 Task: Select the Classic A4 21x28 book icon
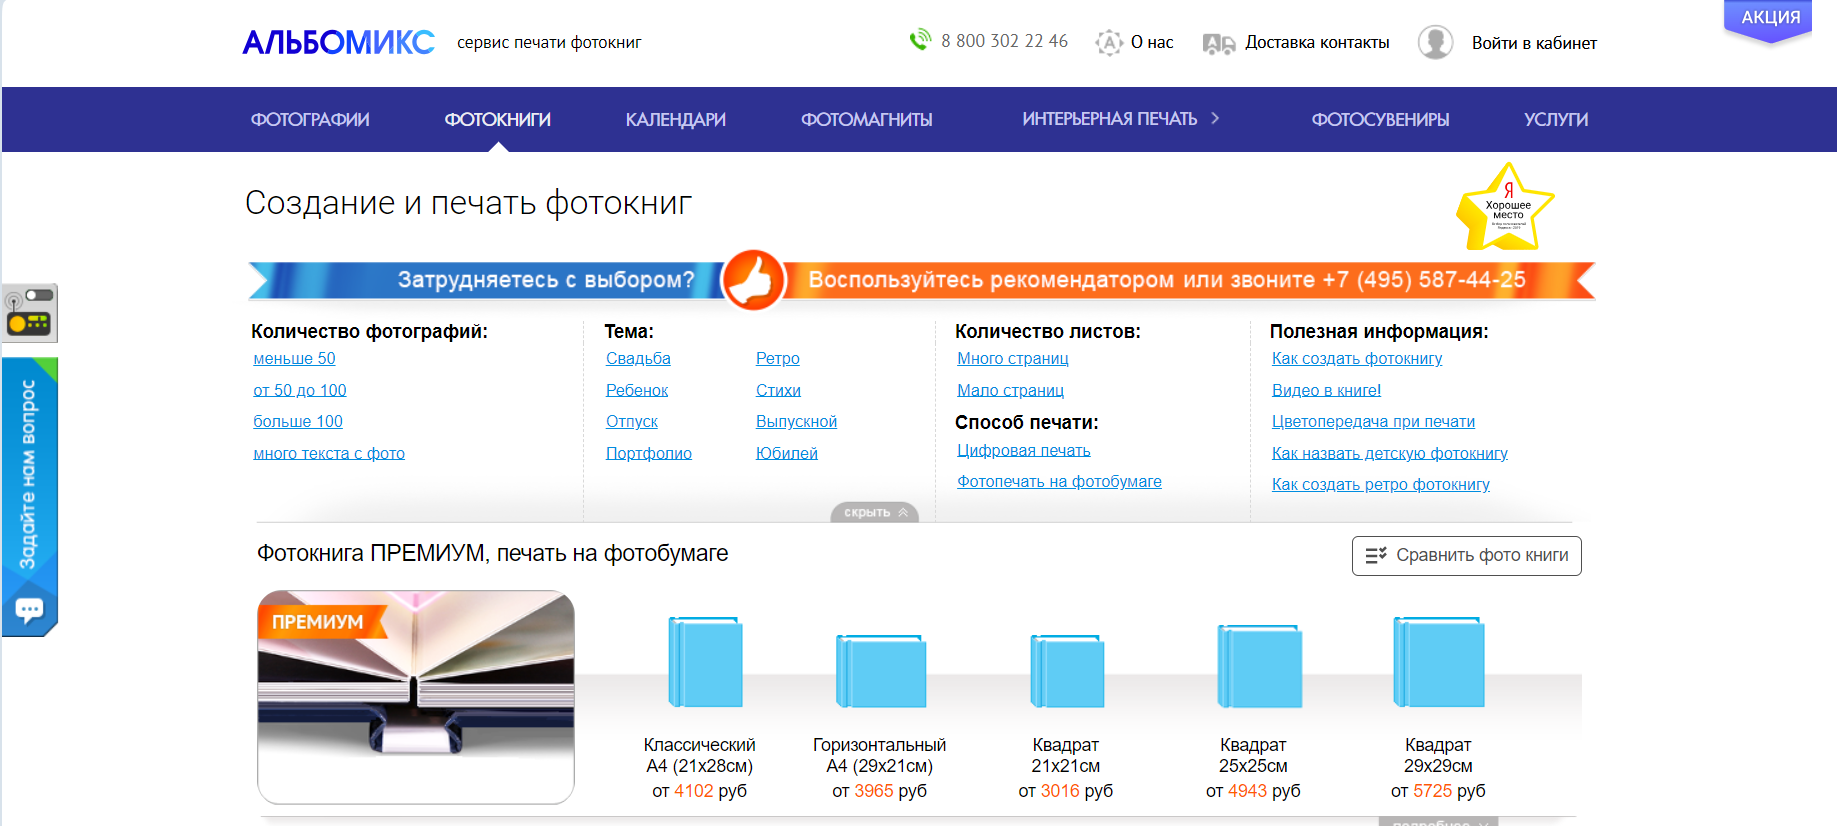point(705,662)
